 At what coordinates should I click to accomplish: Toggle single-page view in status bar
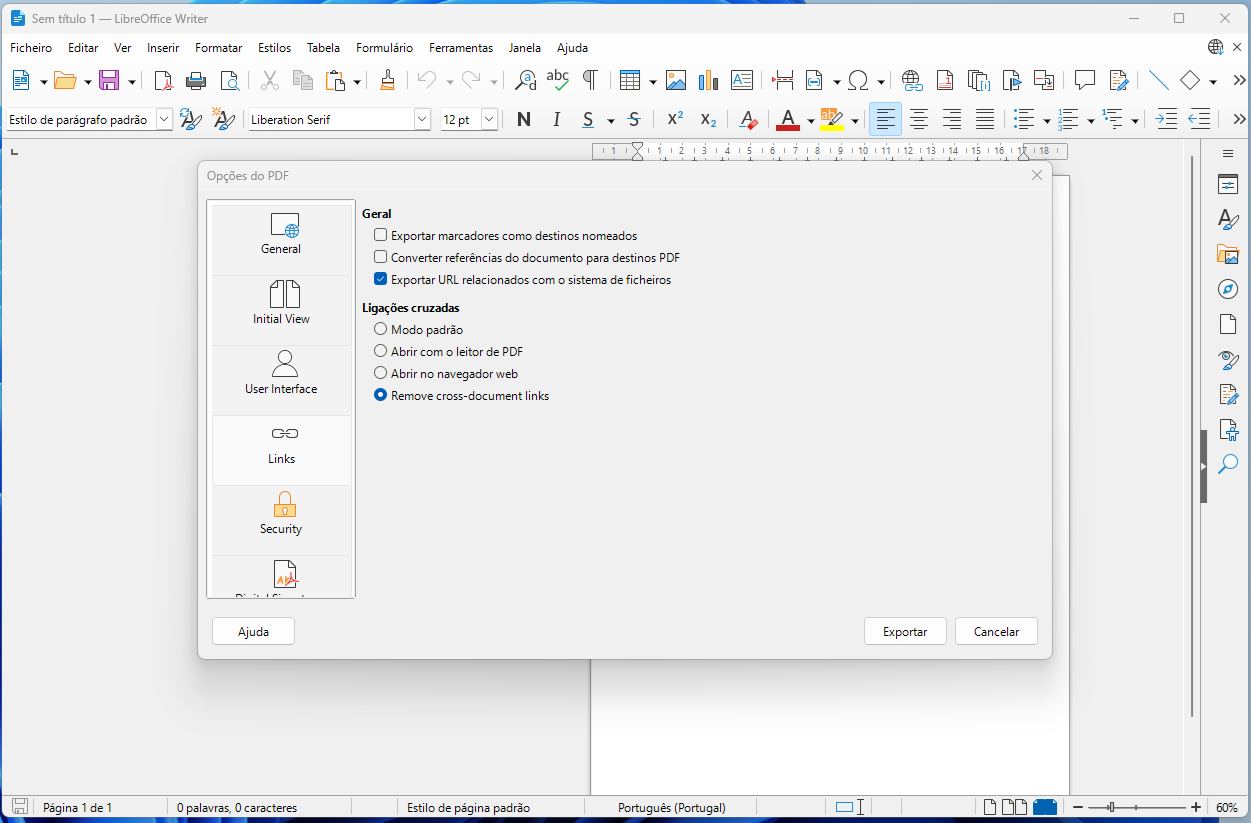[990, 807]
